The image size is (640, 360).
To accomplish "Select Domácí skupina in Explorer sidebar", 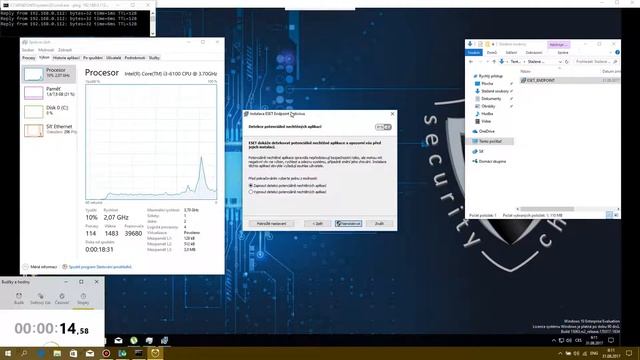I will pos(489,162).
